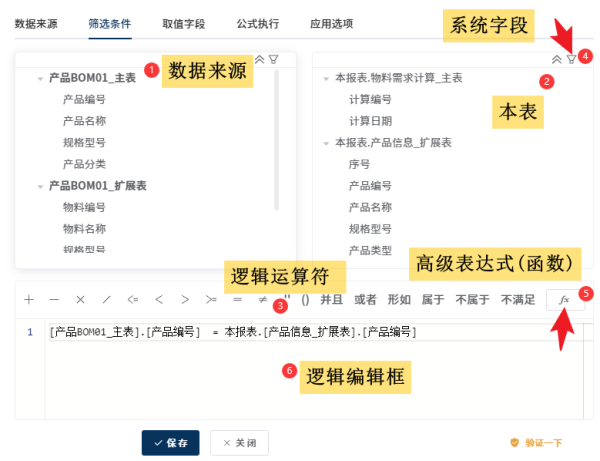
Task: Open the 应用选项 tab
Action: 331,24
